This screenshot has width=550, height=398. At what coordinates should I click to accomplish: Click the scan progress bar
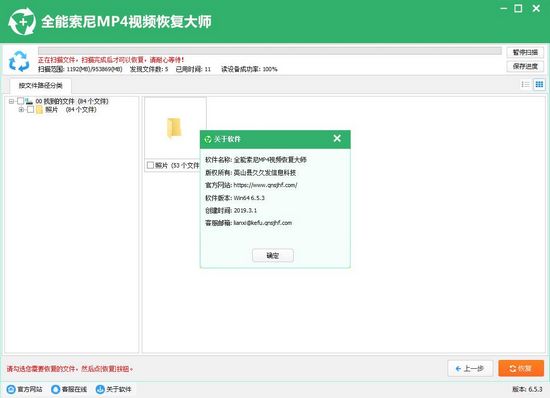(x=270, y=51)
